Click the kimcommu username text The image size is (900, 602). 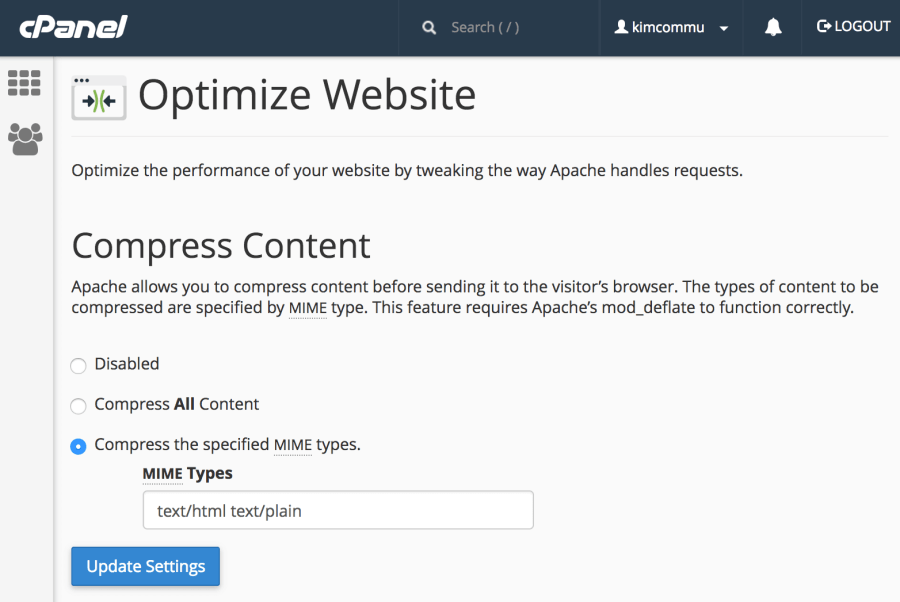[668, 28]
